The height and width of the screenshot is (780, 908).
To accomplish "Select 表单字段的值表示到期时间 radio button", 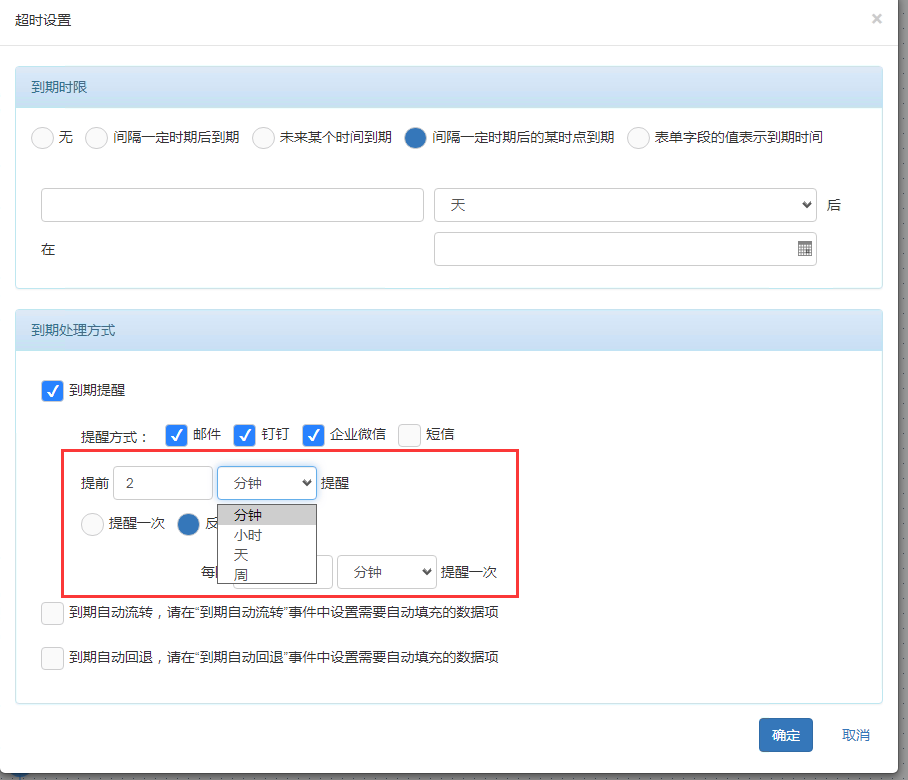I will point(638,138).
